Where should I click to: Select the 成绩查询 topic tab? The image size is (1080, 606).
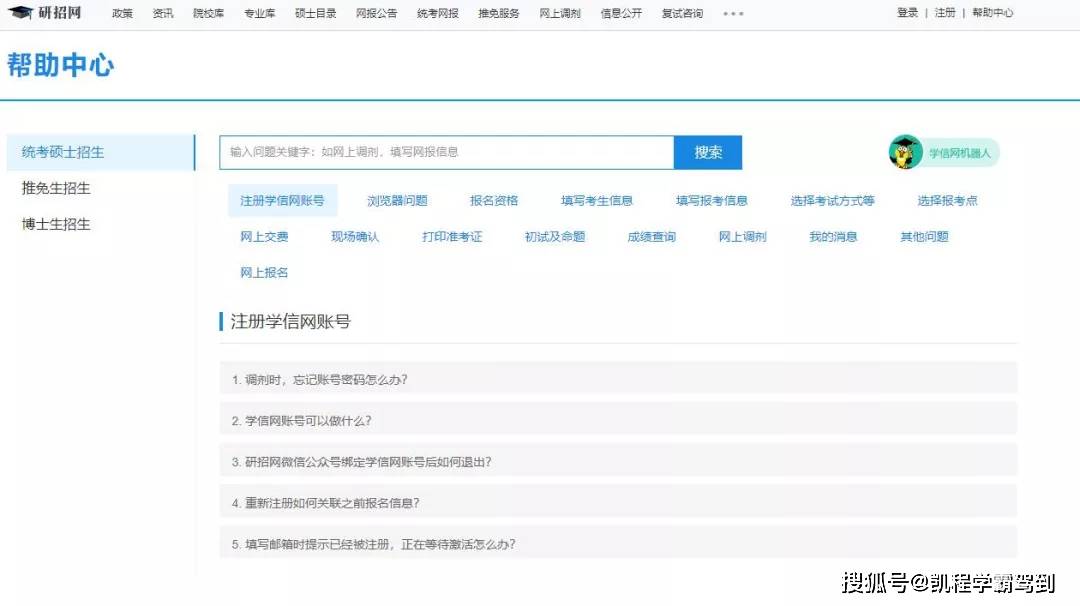[x=651, y=237]
